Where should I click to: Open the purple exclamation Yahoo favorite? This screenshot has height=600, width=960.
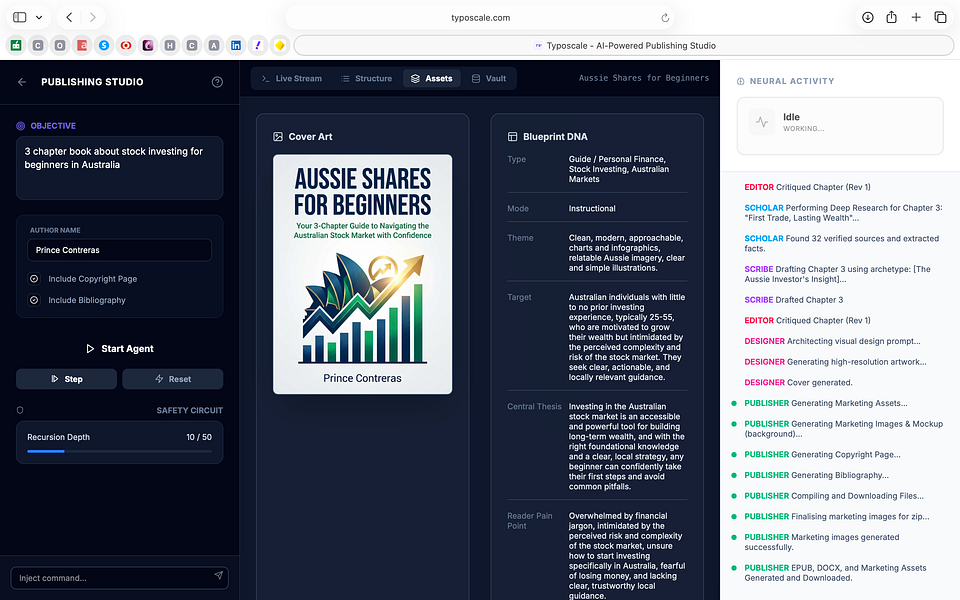pyautogui.click(x=258, y=45)
